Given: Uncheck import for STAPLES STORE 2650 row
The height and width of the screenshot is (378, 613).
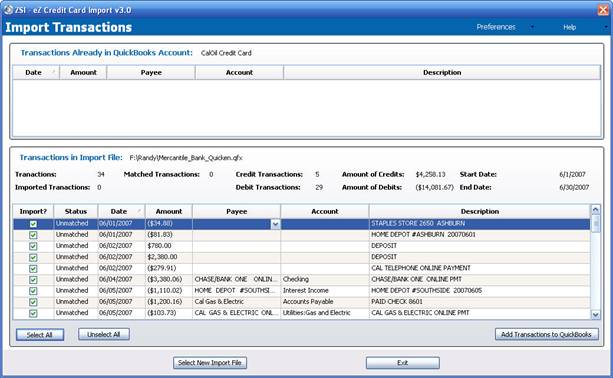Looking at the screenshot, I should click(33, 224).
